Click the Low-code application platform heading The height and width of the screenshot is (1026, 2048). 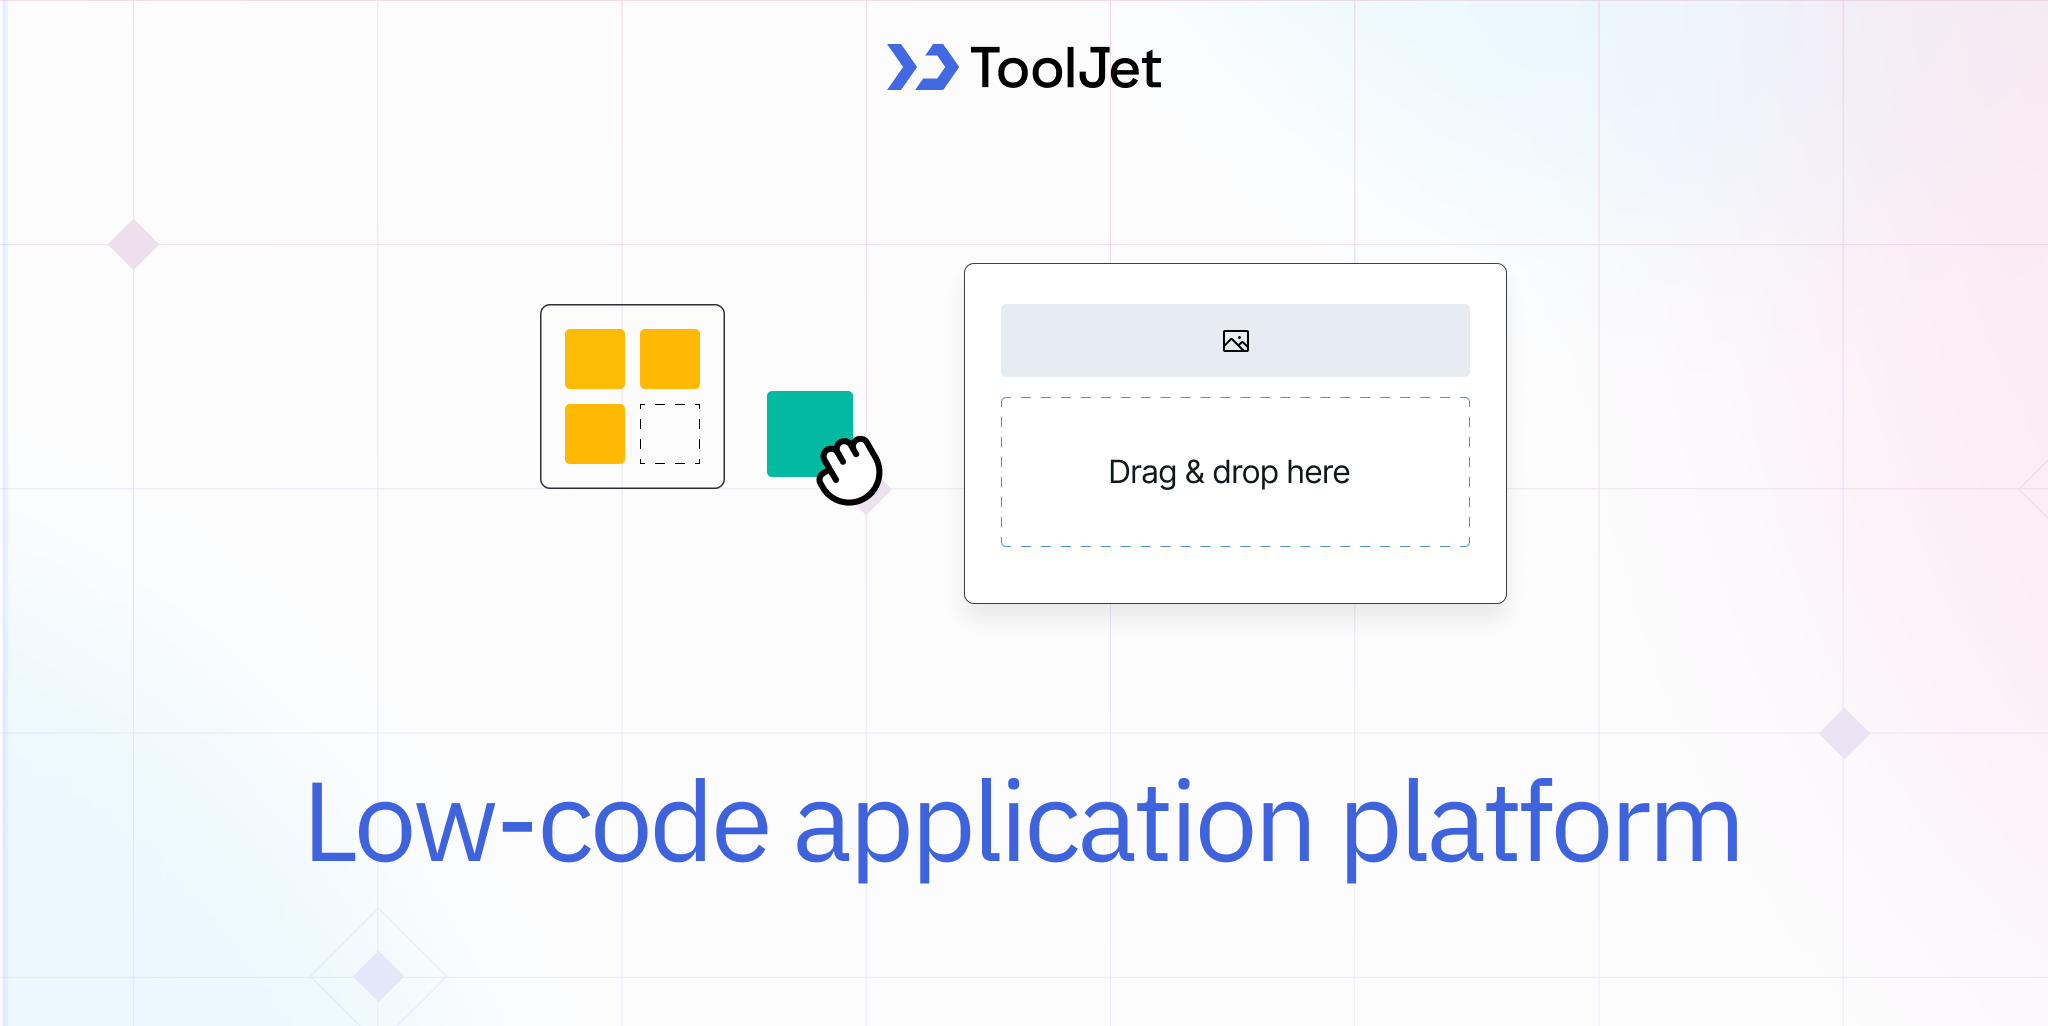point(1021,824)
